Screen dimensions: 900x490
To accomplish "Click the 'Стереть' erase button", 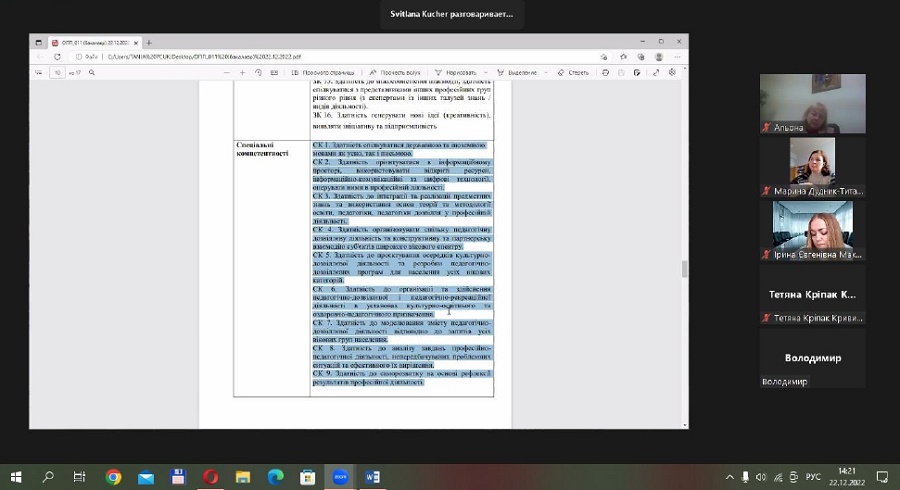I will pos(574,73).
